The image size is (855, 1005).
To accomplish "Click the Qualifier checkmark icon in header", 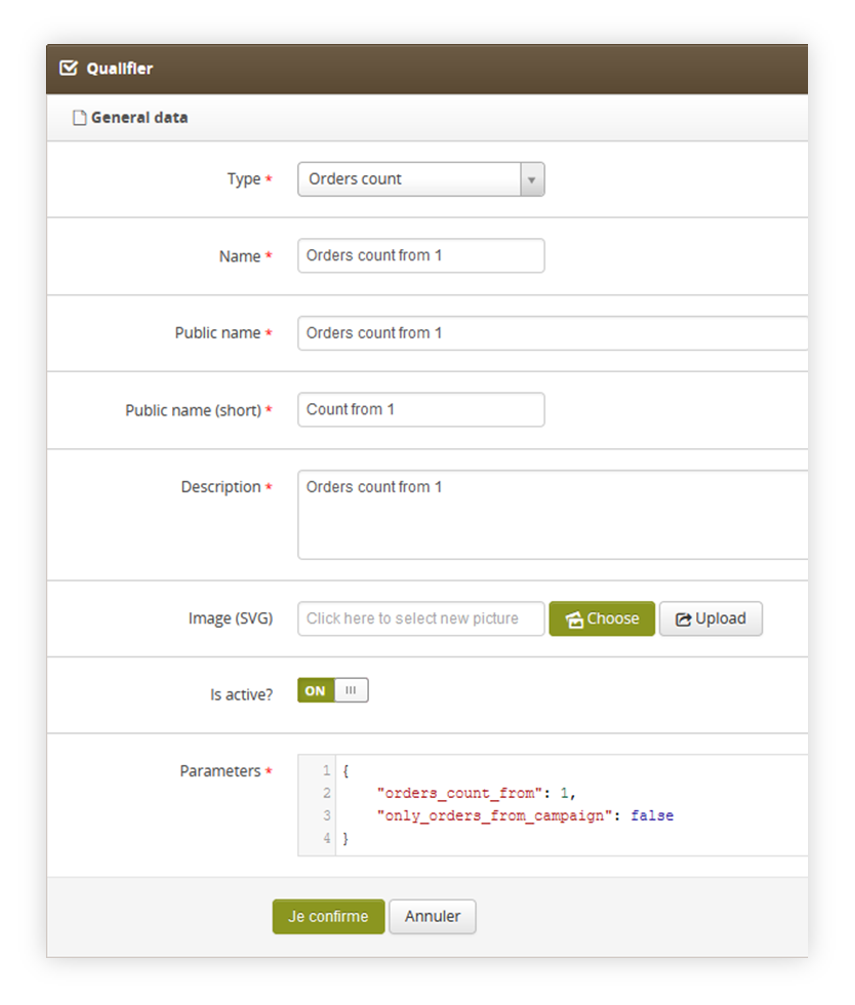I will pos(69,68).
